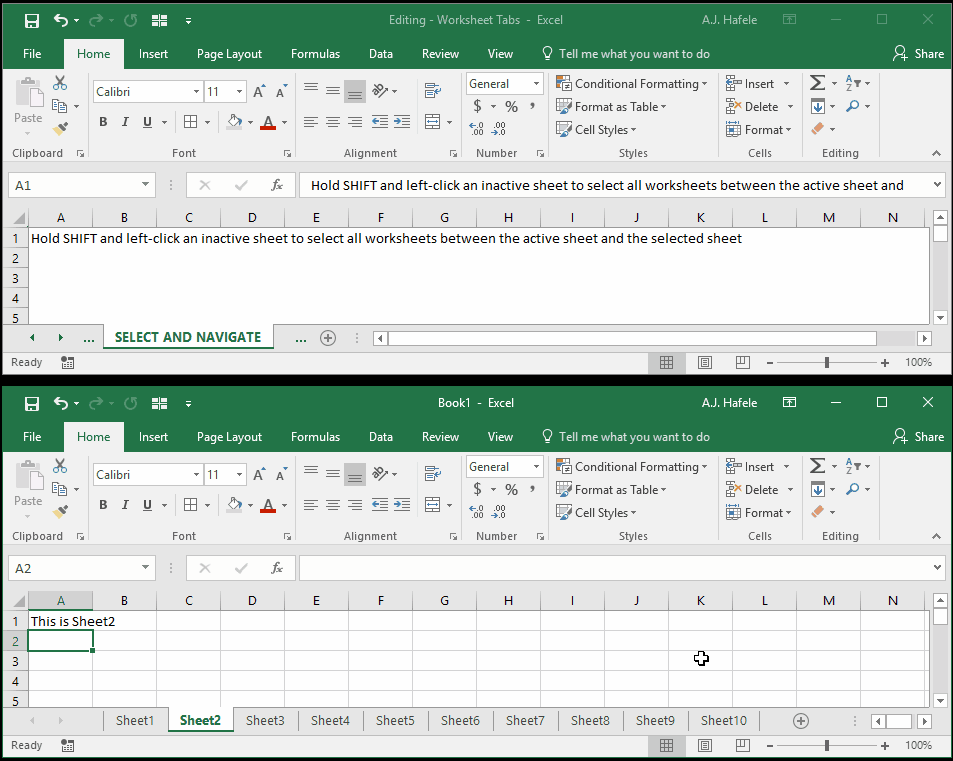The height and width of the screenshot is (761, 953).
Task: Center text horizontally in Book1 window
Action: click(x=332, y=505)
